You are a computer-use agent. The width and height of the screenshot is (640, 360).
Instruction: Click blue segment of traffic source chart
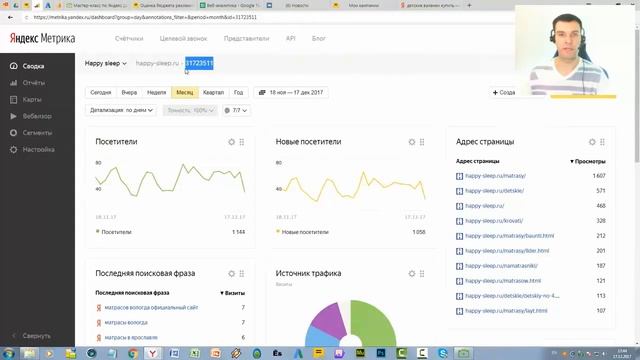coord(320,337)
